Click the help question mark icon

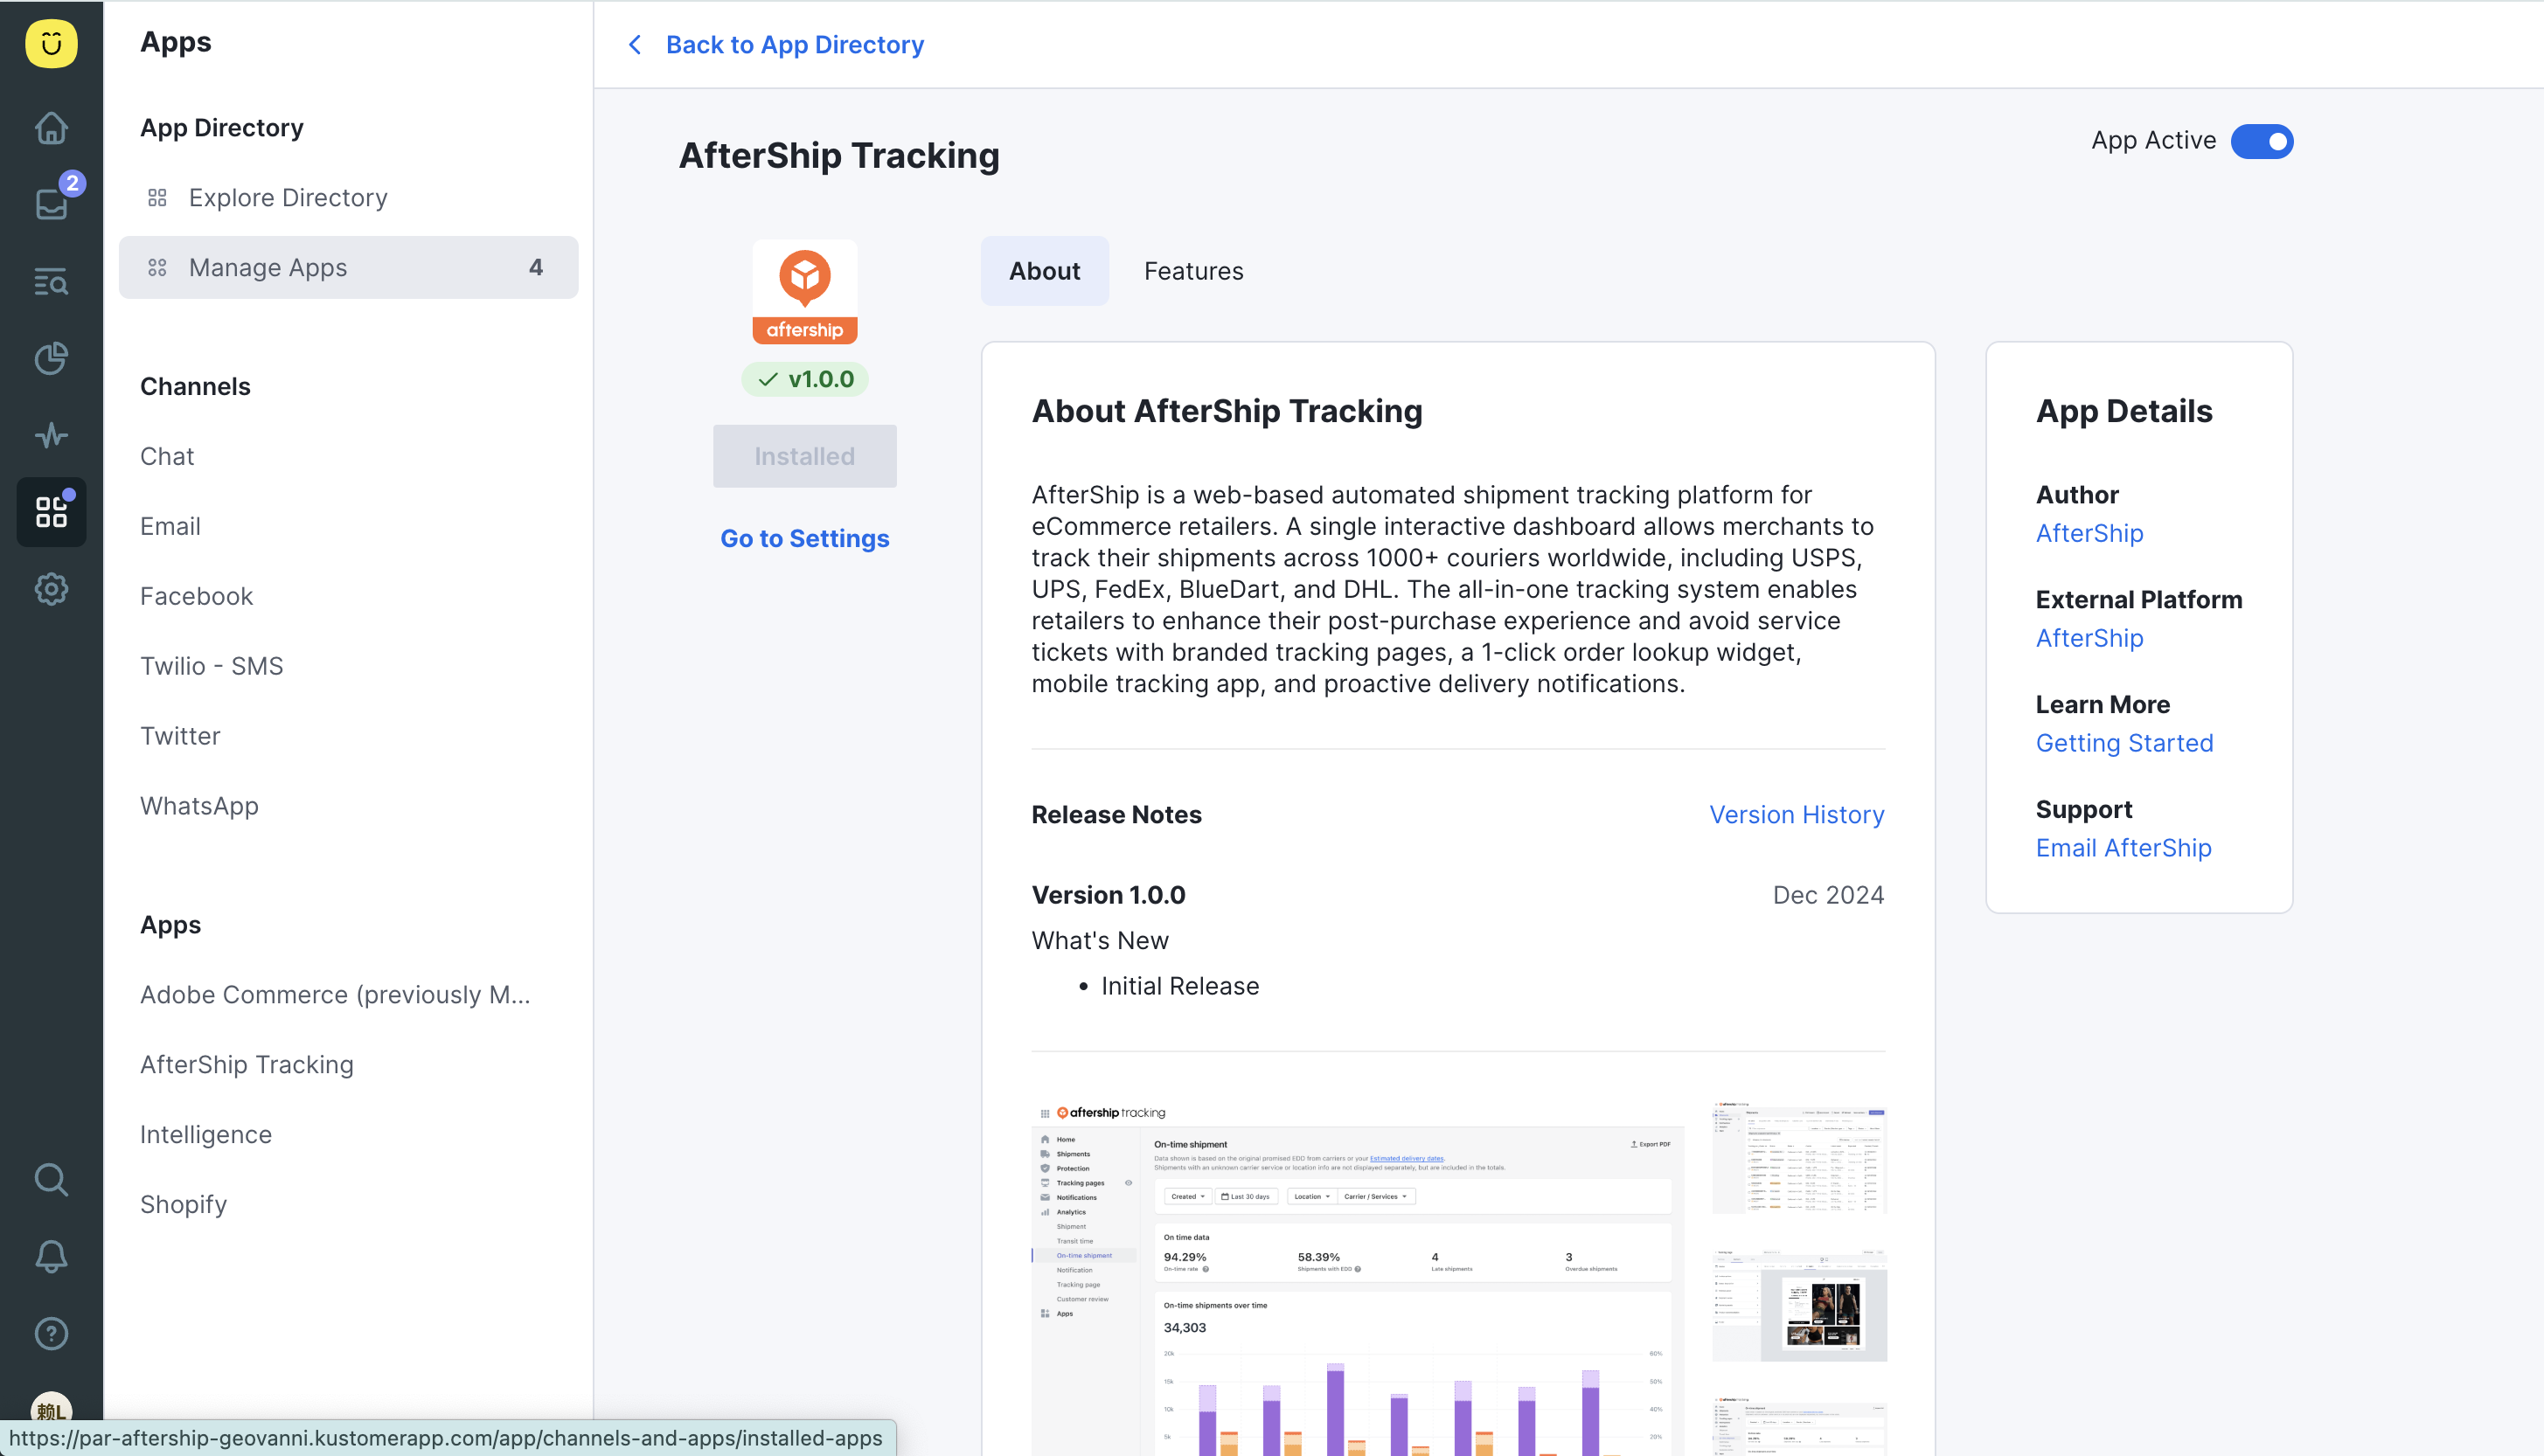pyautogui.click(x=51, y=1334)
